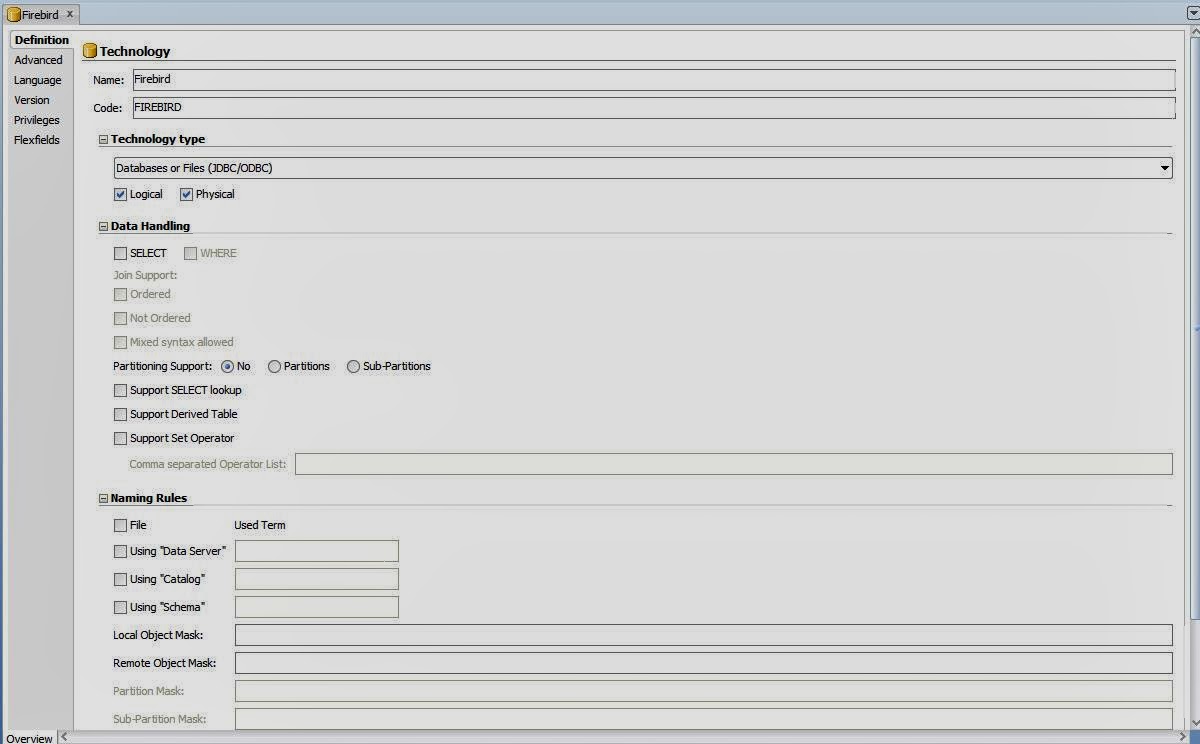The width and height of the screenshot is (1200, 744).
Task: Check the Using "Data Server" checkbox
Action: pos(120,552)
